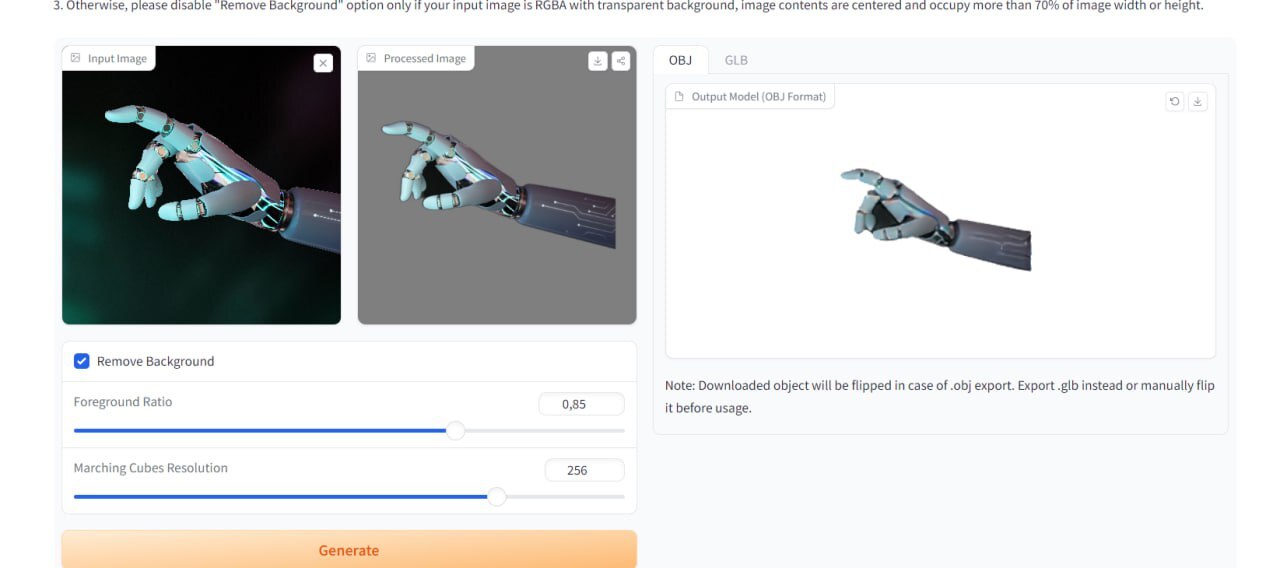Click the Foreground Ratio slider handle

tap(455, 431)
